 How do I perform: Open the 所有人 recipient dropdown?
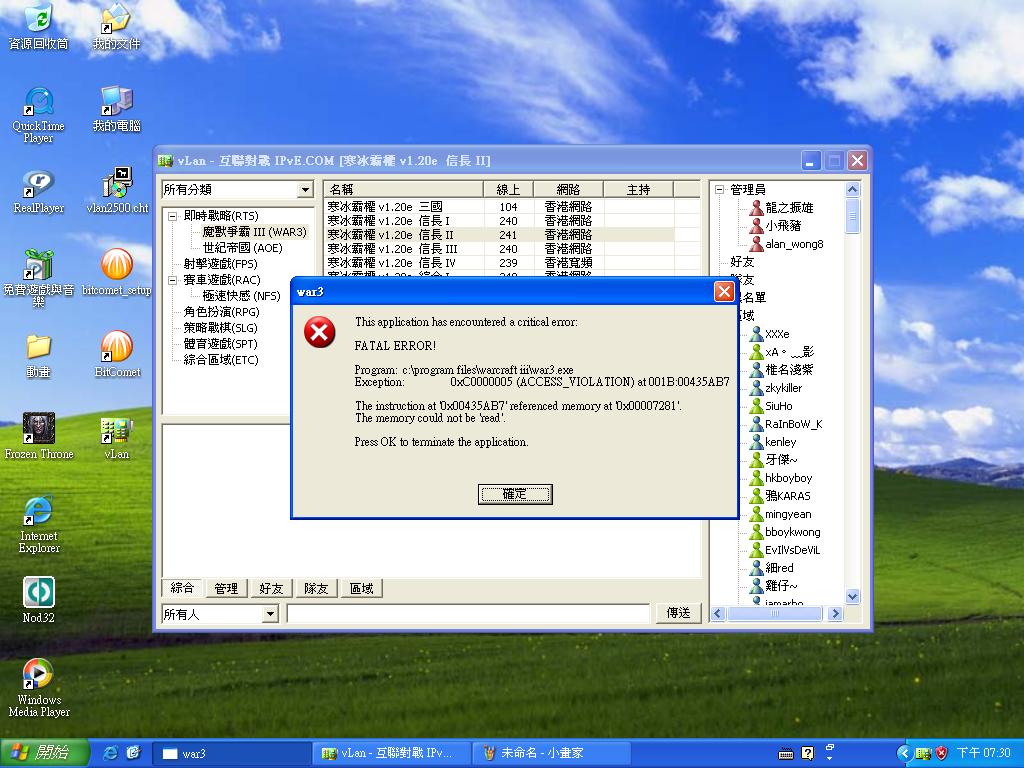(270, 614)
